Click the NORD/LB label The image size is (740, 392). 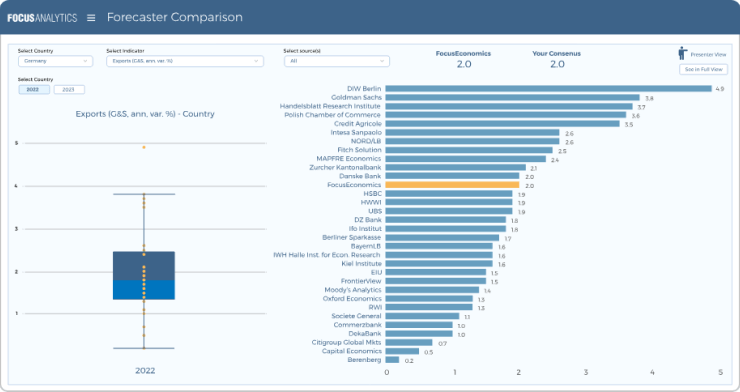pyautogui.click(x=366, y=141)
